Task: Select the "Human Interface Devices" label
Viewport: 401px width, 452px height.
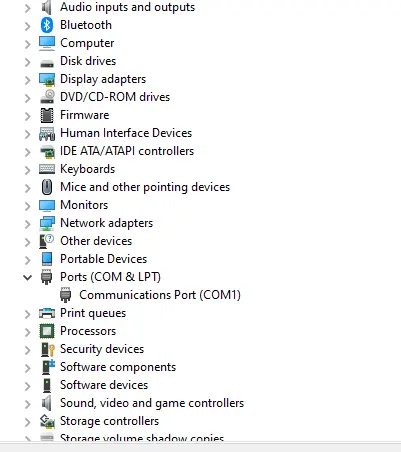Action: [126, 133]
